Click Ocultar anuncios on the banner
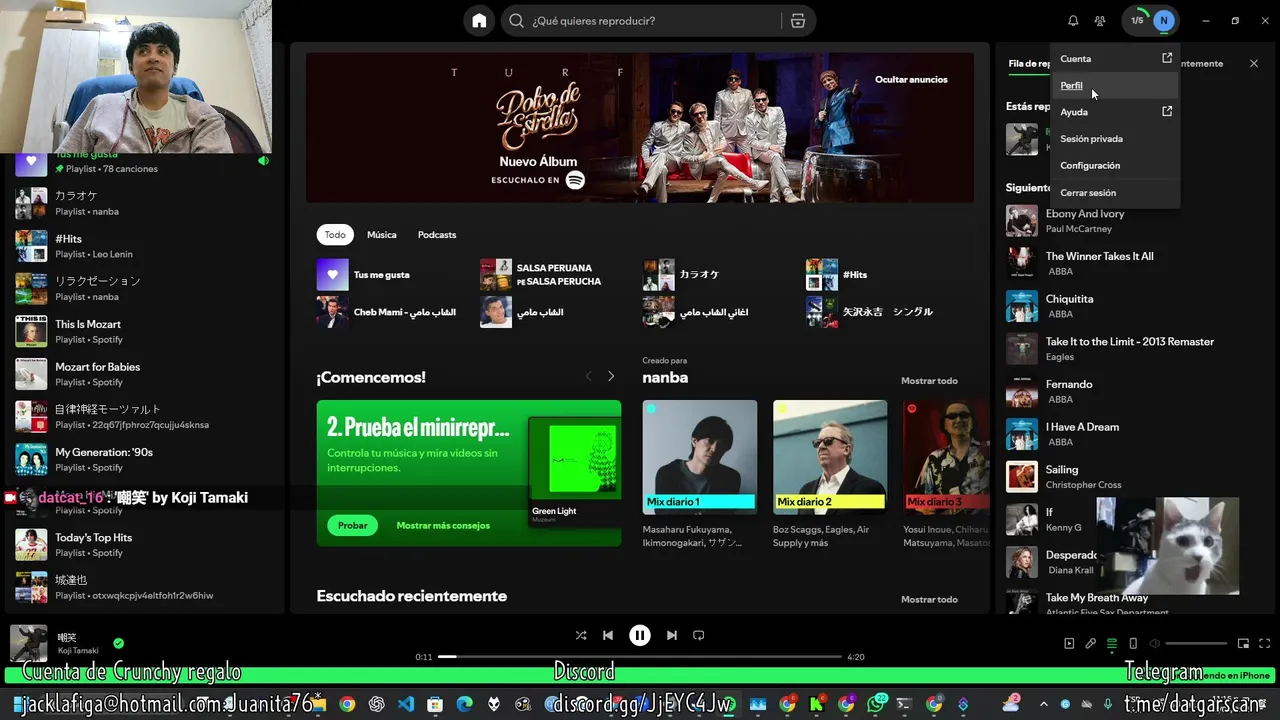Screen dimensions: 1280x720 (x=911, y=79)
